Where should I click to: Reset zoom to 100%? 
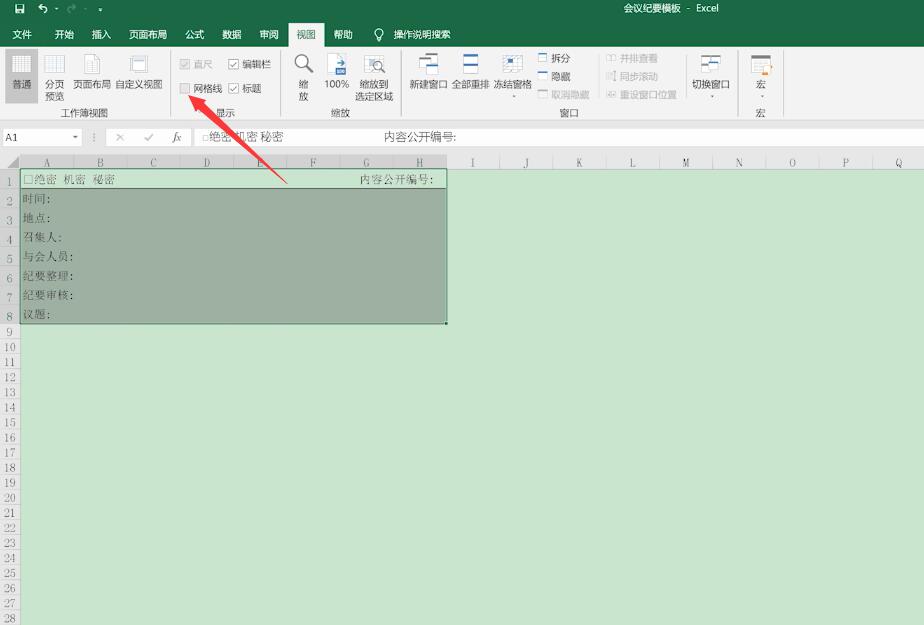(336, 72)
